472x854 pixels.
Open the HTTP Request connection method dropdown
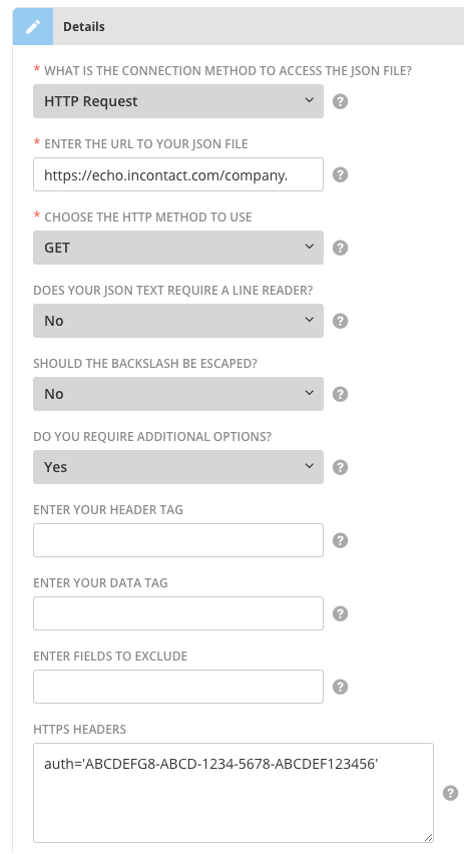coord(178,101)
